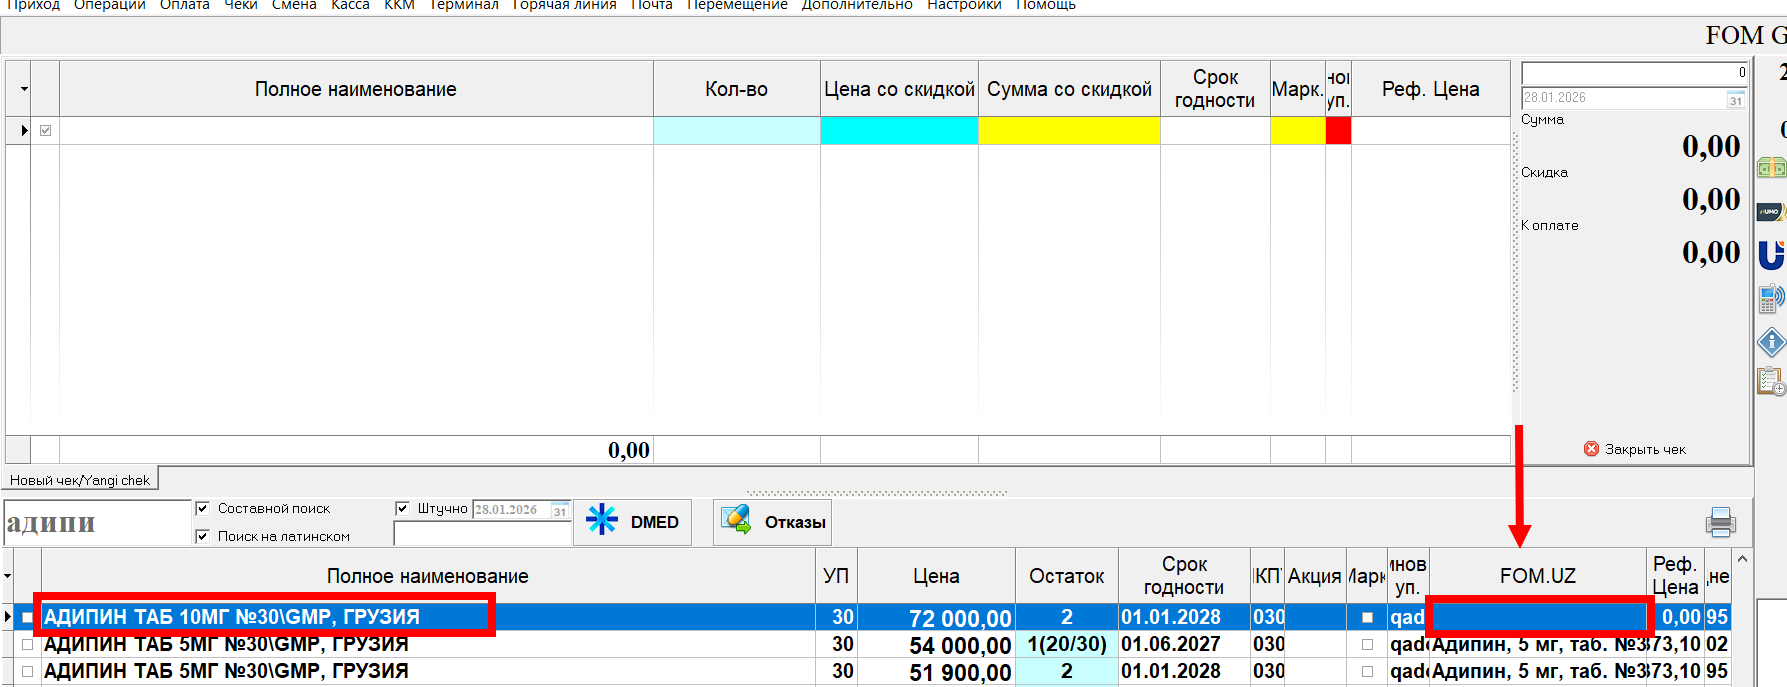Viewport: 1787px width, 687px height.
Task: Toggle the checkbox in the empty receipt row
Action: point(45,130)
